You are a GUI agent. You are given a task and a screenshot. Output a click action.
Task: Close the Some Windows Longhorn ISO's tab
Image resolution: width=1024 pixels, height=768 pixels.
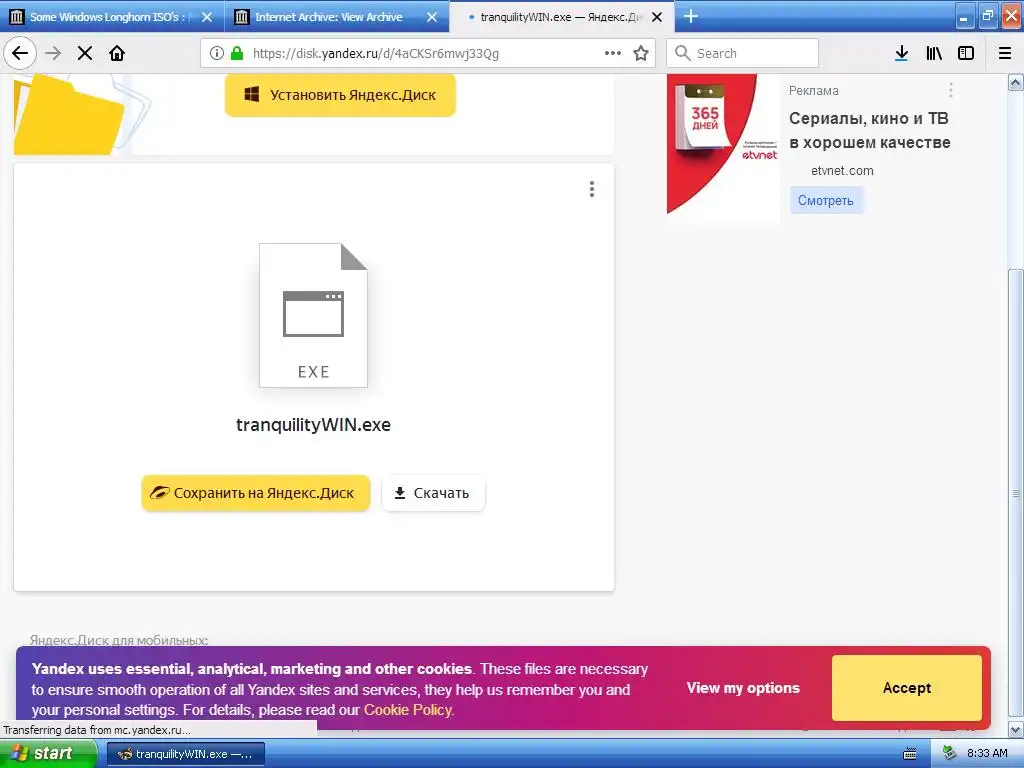point(207,17)
